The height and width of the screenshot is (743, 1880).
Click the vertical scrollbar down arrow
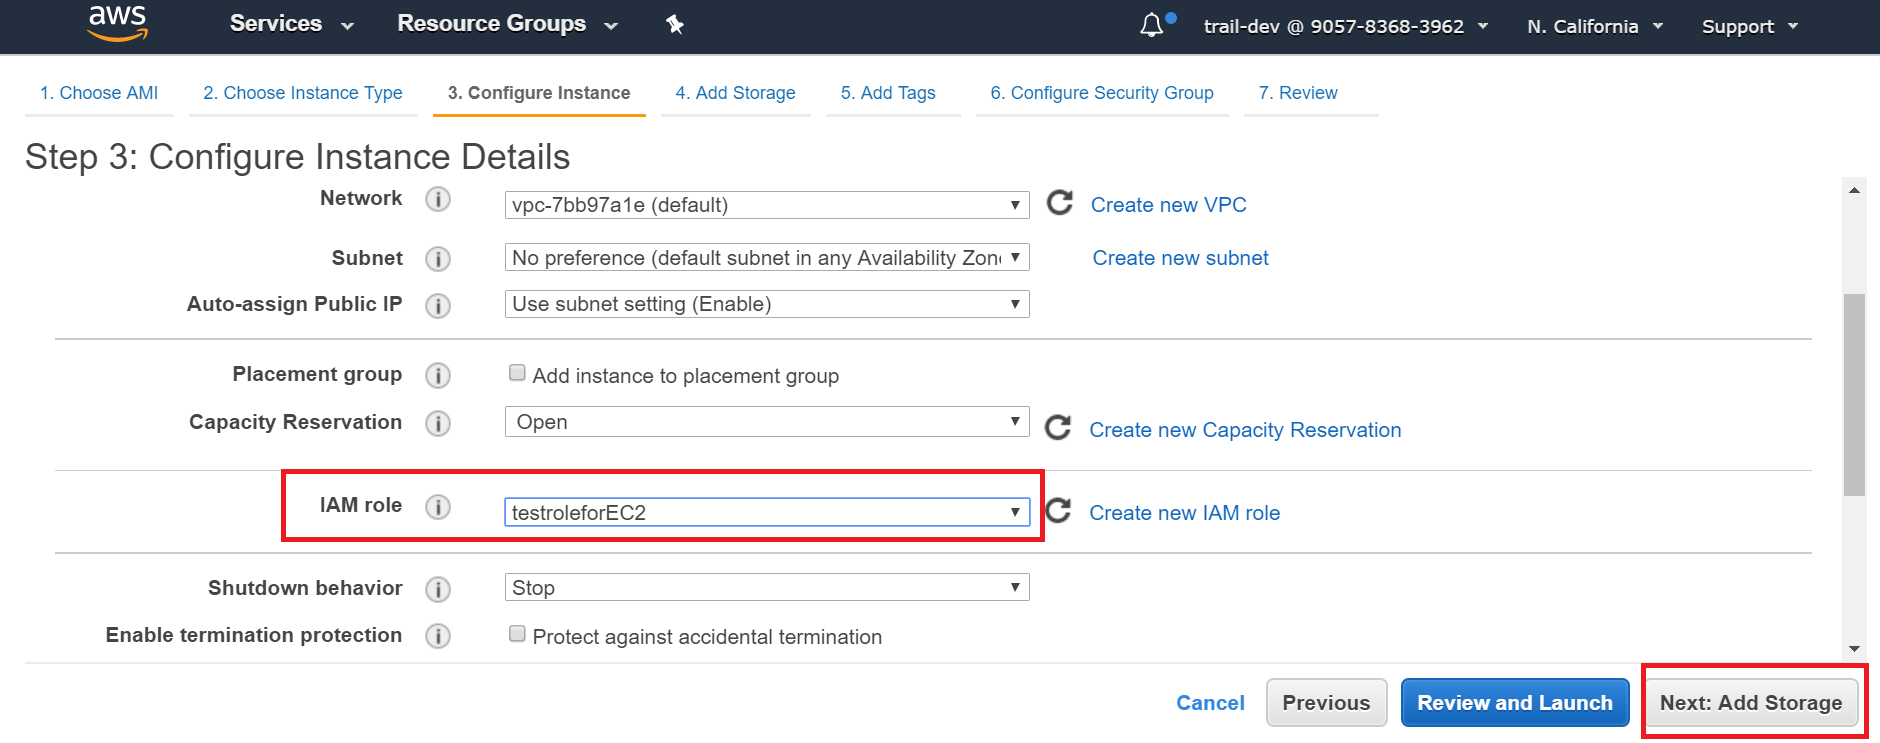[x=1854, y=649]
